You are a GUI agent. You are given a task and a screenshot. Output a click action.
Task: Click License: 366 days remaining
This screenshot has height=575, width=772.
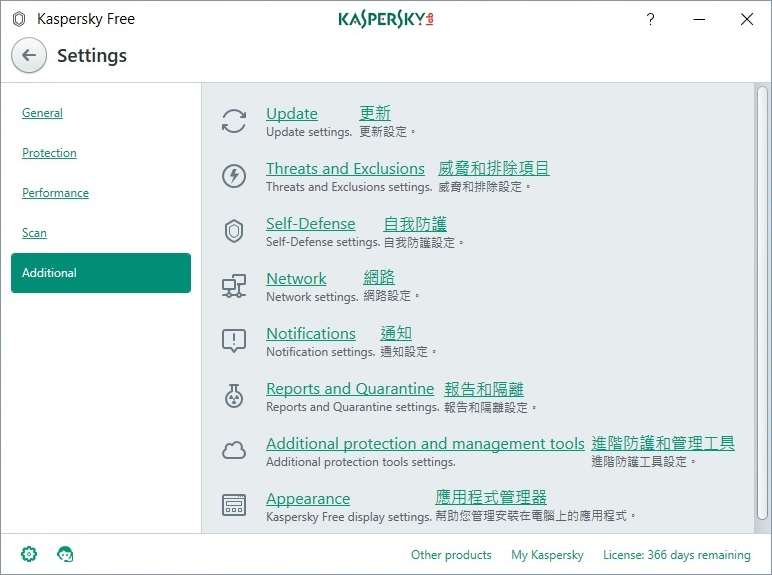point(677,555)
